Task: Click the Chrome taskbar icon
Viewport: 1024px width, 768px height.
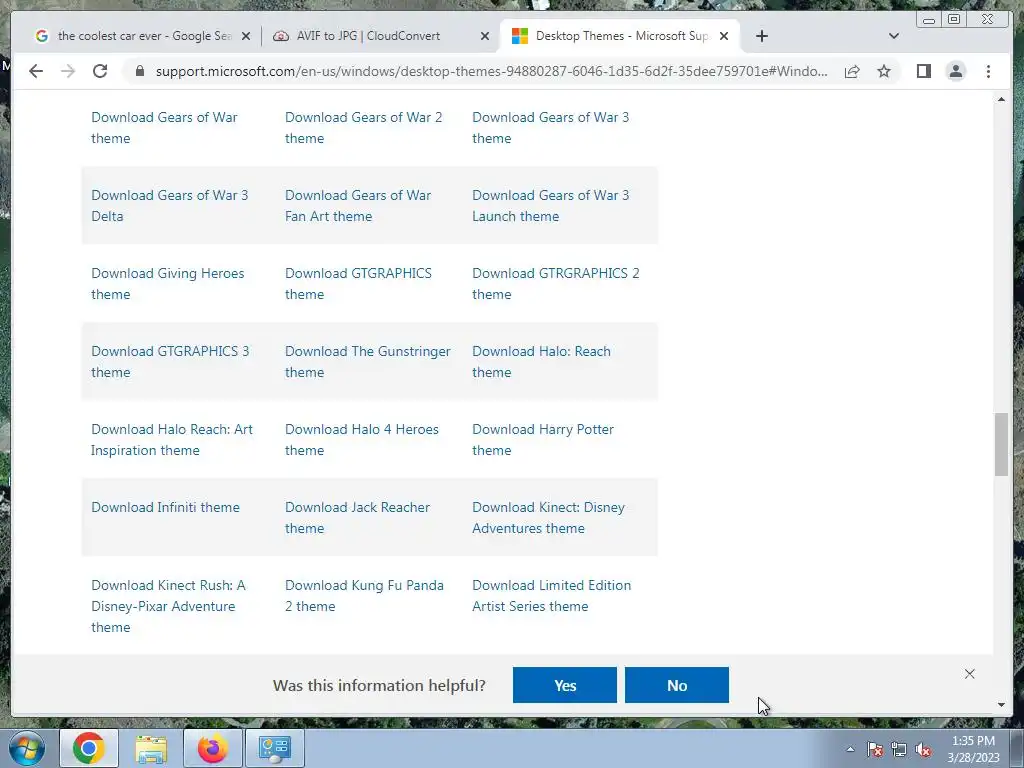Action: click(x=89, y=748)
